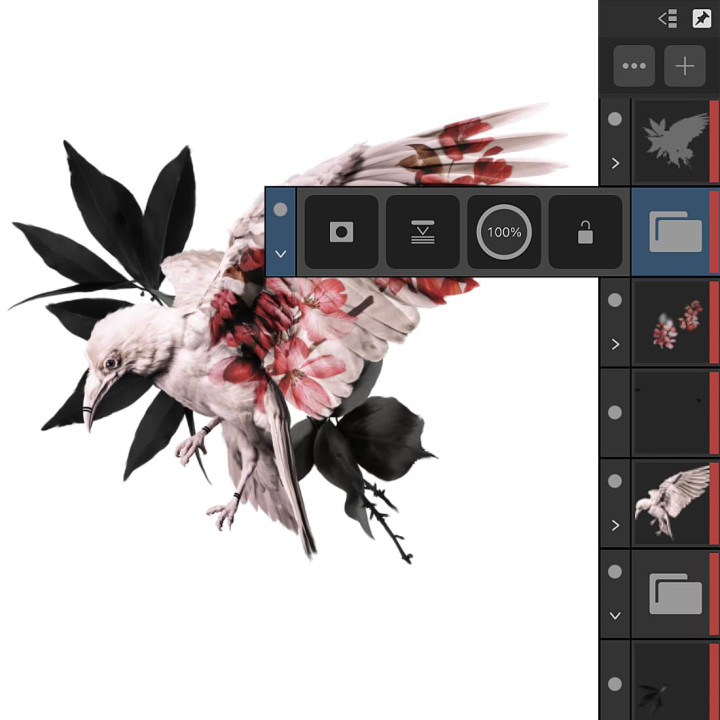Hide the red flowers layer

pos(615,300)
